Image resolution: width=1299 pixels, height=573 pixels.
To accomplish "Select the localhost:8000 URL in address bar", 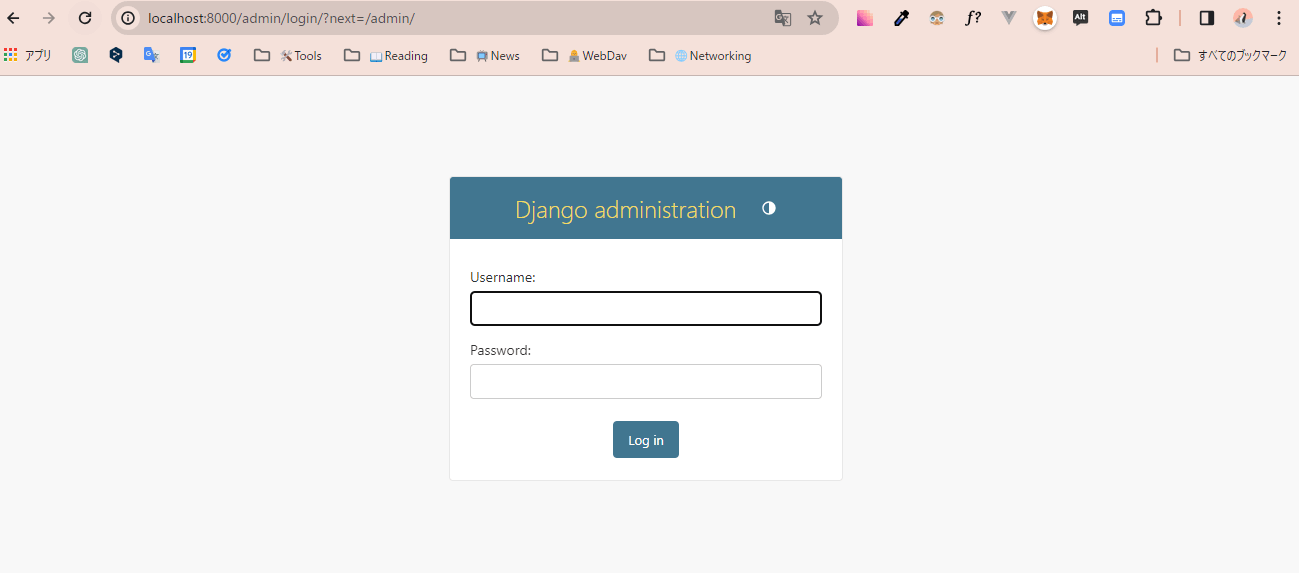I will tap(281, 18).
